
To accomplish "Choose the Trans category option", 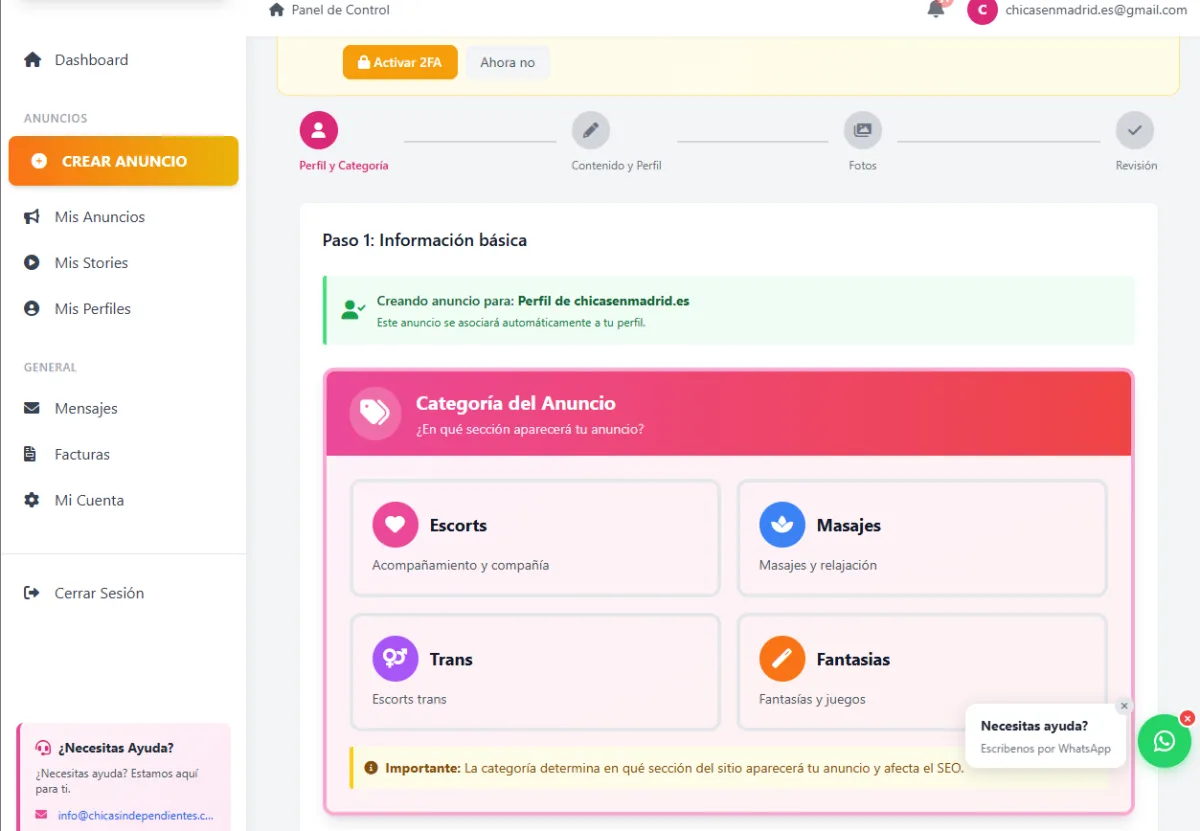I will (535, 672).
